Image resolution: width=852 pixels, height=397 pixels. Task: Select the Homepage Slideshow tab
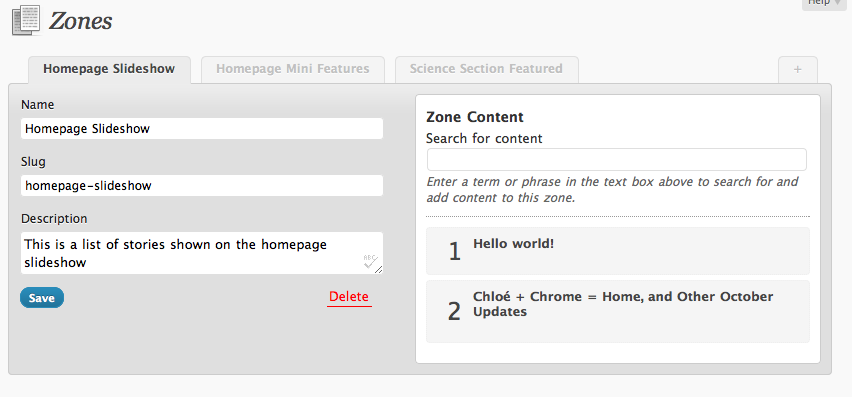point(109,70)
